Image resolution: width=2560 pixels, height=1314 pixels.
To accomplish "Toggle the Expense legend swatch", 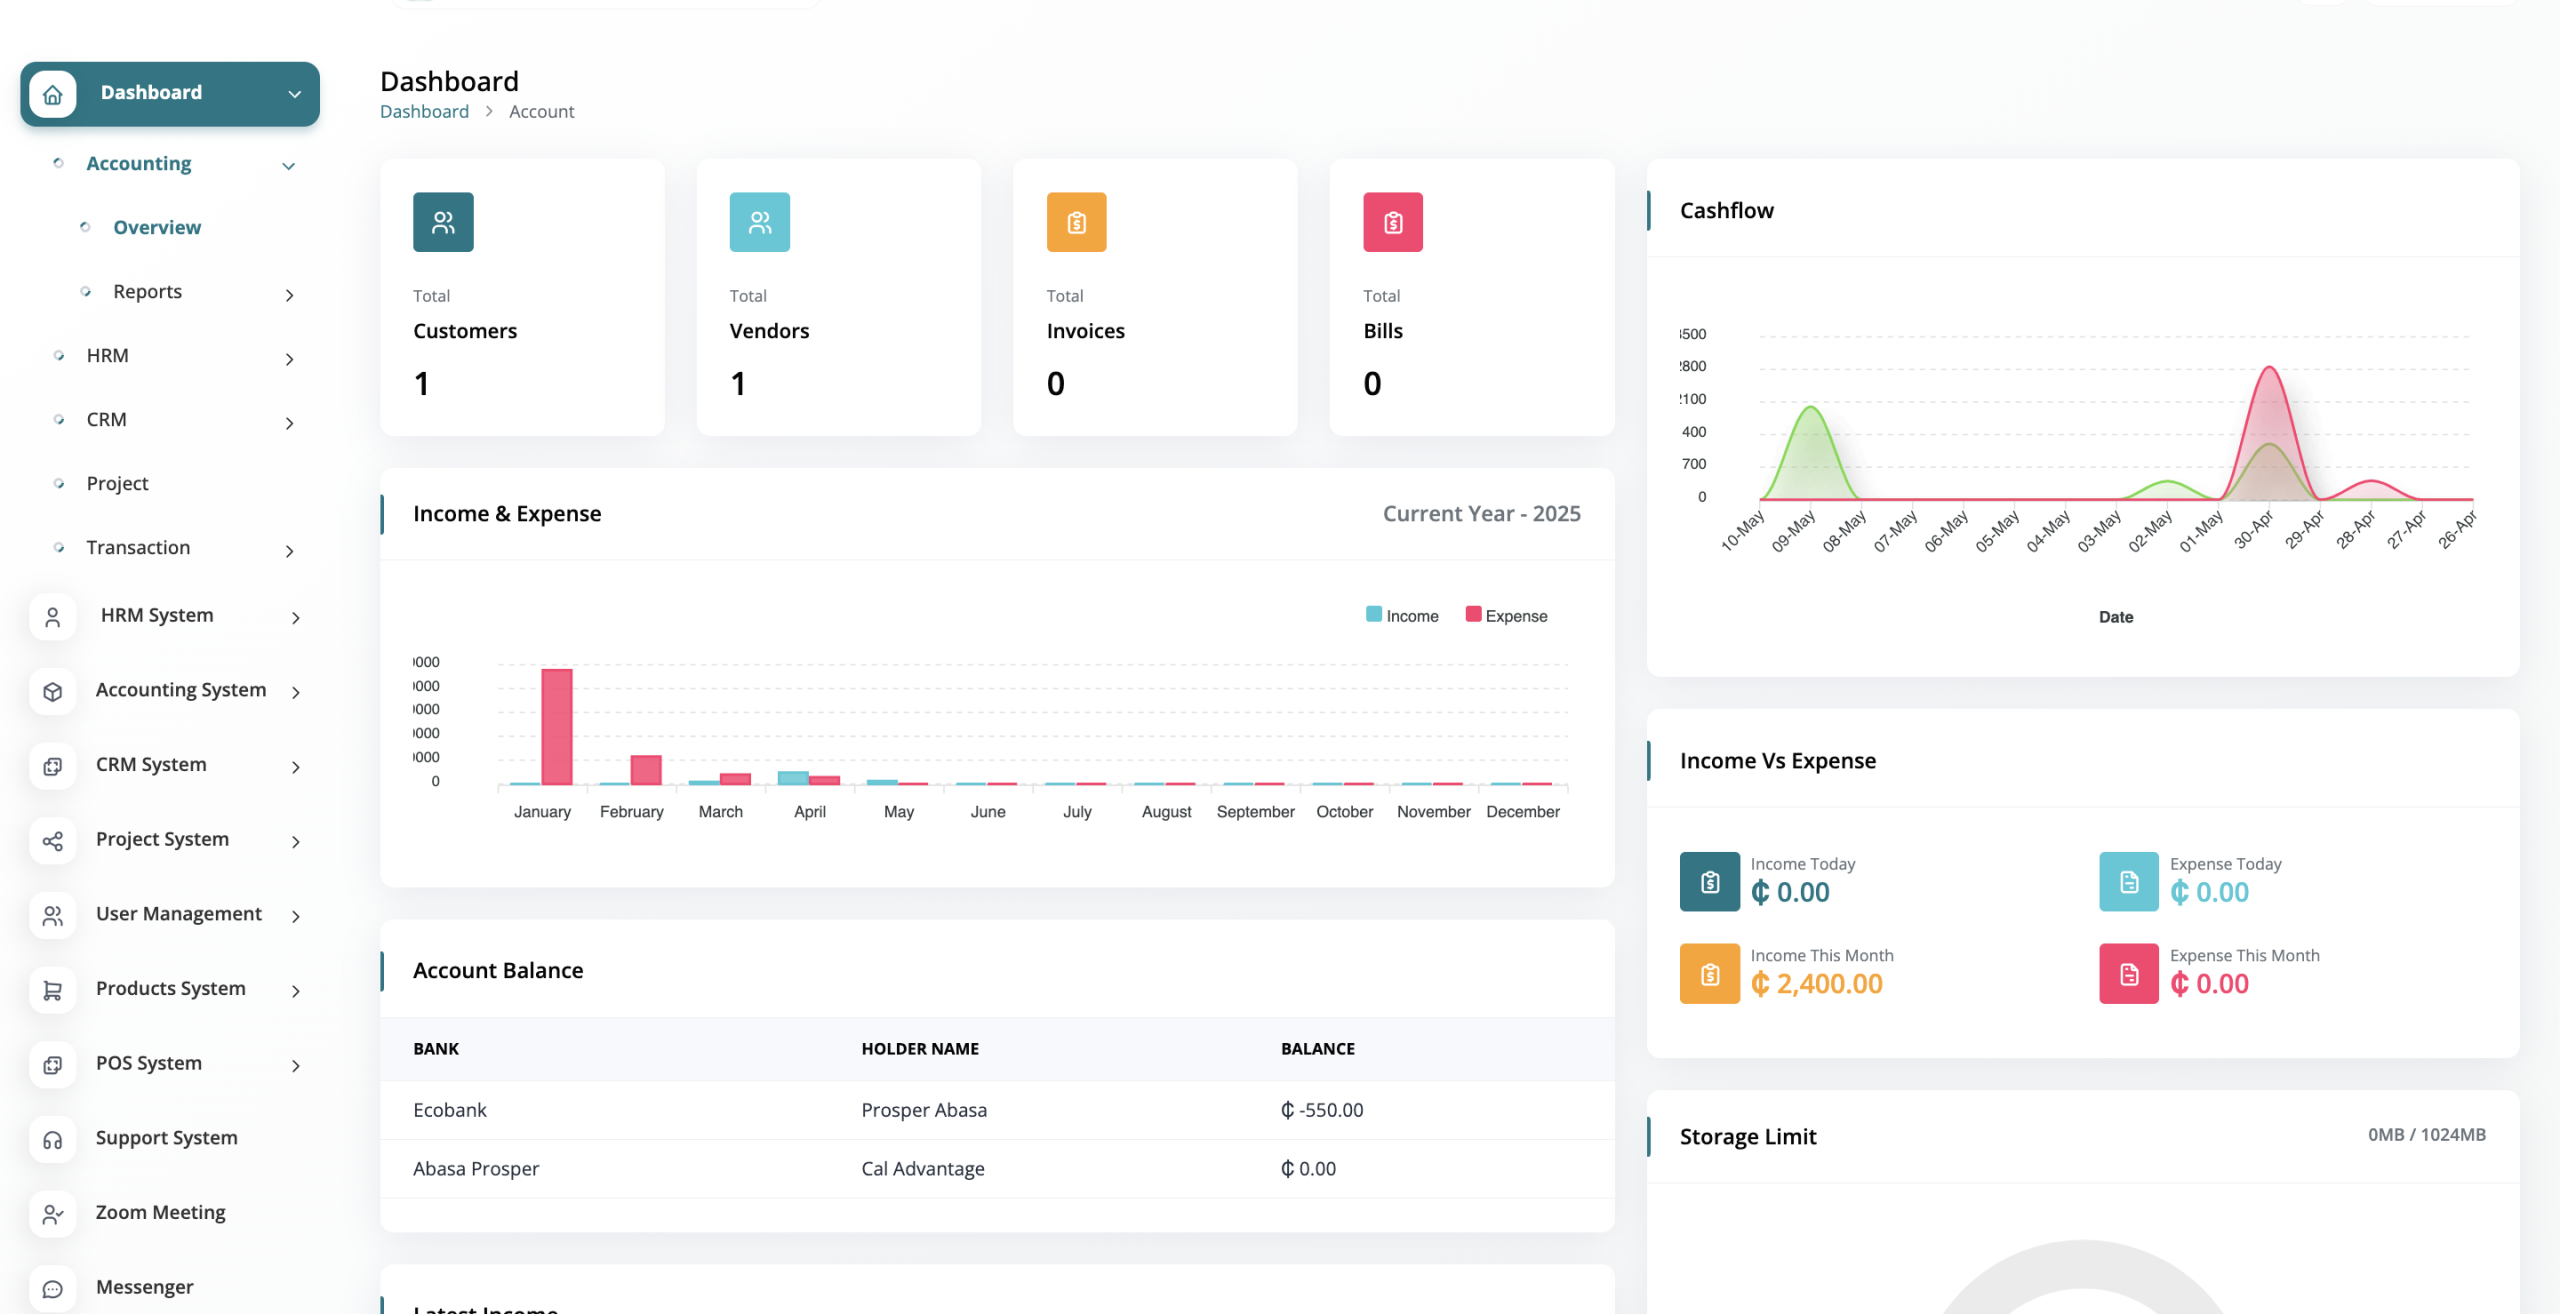I will click(x=1473, y=614).
